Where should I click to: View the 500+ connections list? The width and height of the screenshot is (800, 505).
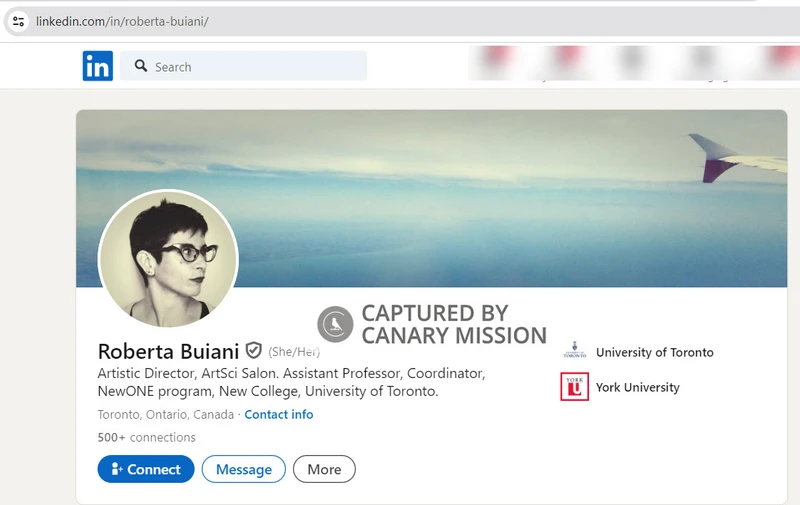(x=146, y=437)
